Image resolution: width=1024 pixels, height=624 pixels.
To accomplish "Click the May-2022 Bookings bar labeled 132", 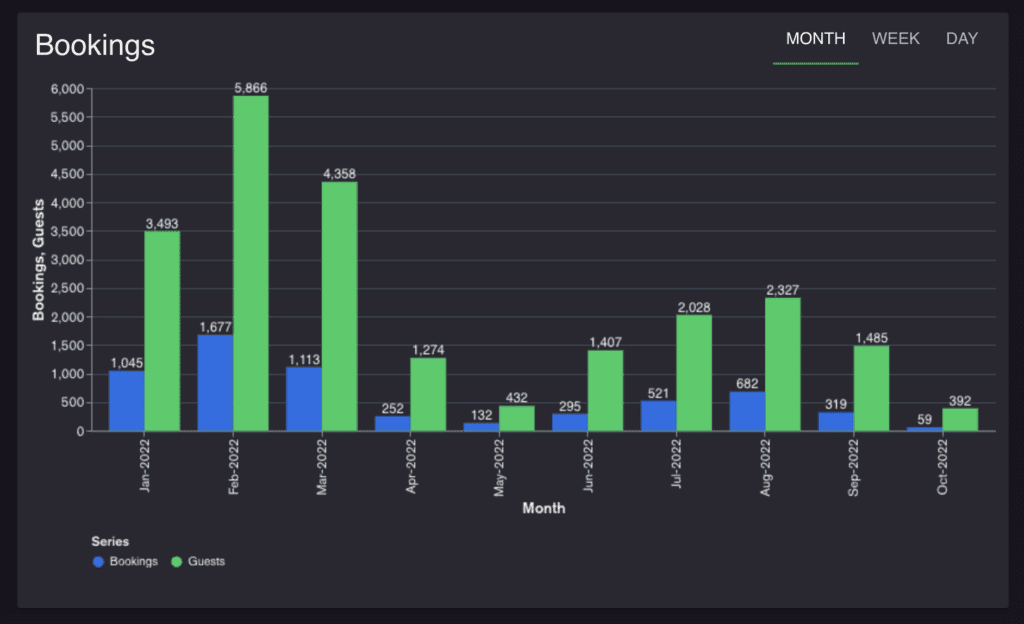I will 481,427.
